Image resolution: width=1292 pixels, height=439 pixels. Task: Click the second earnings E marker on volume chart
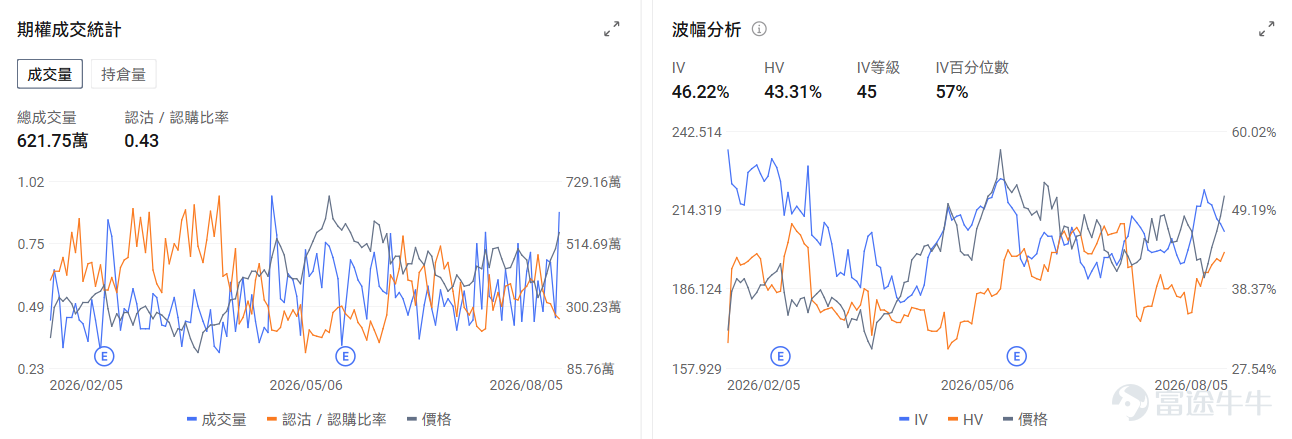pos(345,355)
